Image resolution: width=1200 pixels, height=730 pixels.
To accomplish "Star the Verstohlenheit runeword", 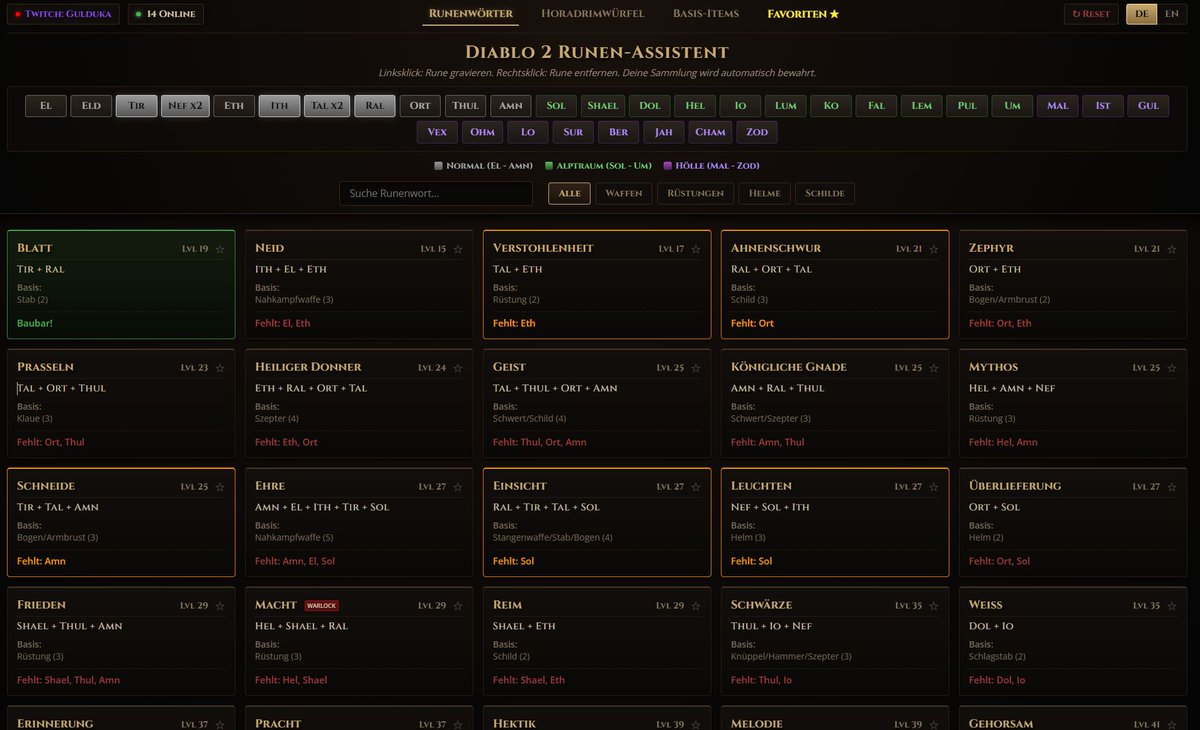I will [695, 248].
